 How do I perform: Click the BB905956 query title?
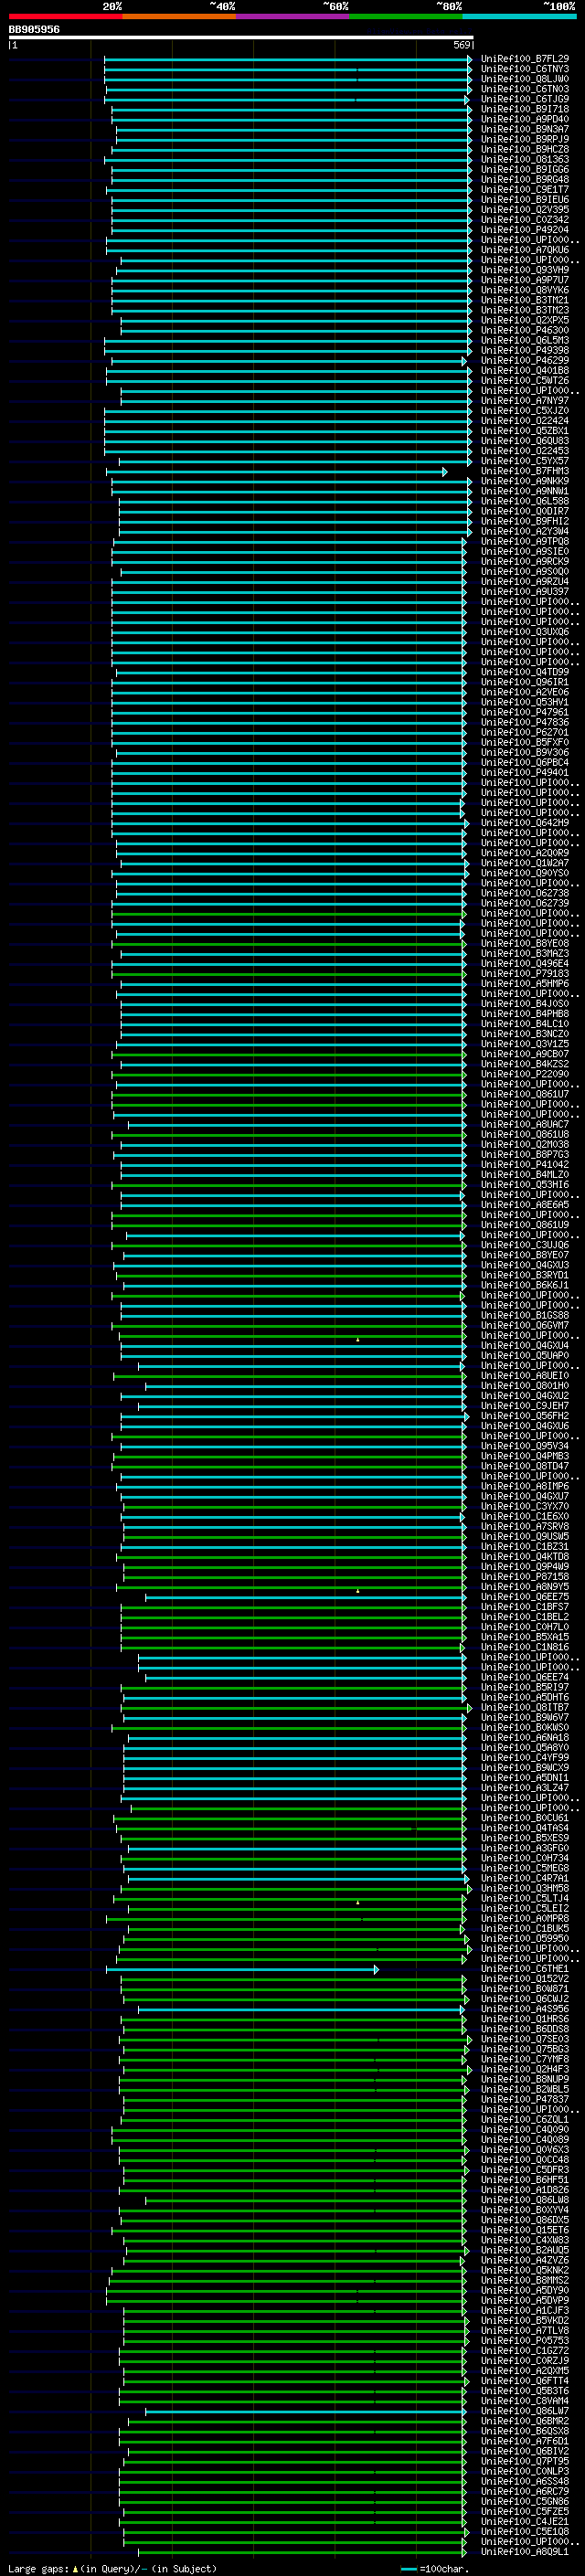[x=34, y=30]
